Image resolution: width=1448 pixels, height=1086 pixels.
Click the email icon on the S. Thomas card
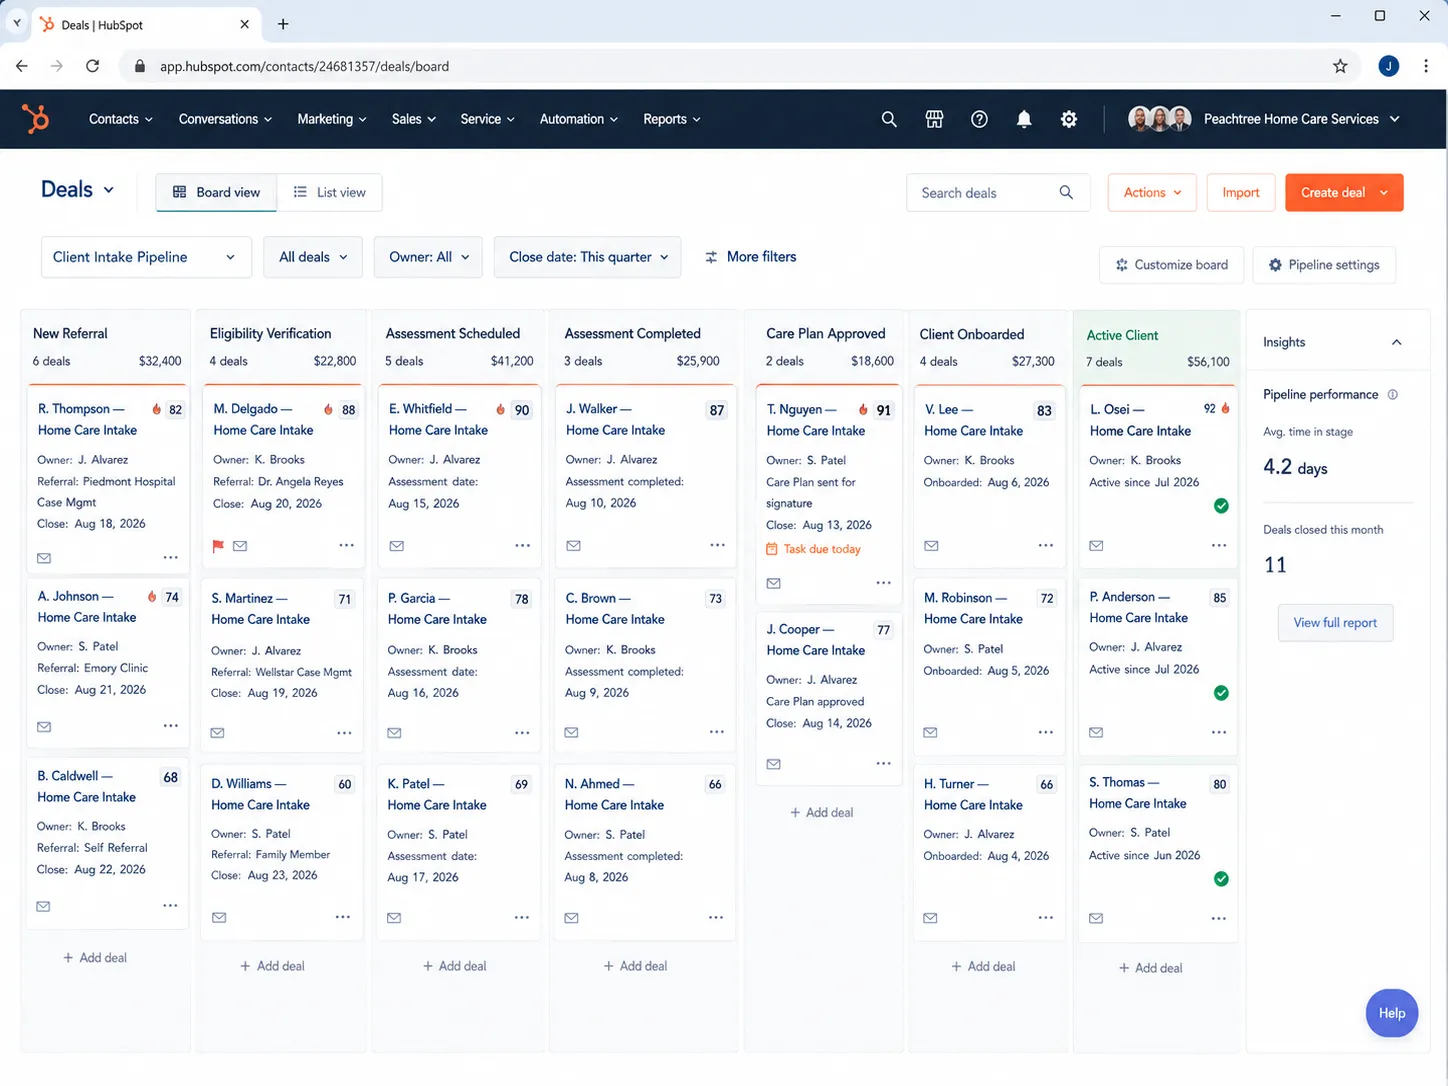1096,918
